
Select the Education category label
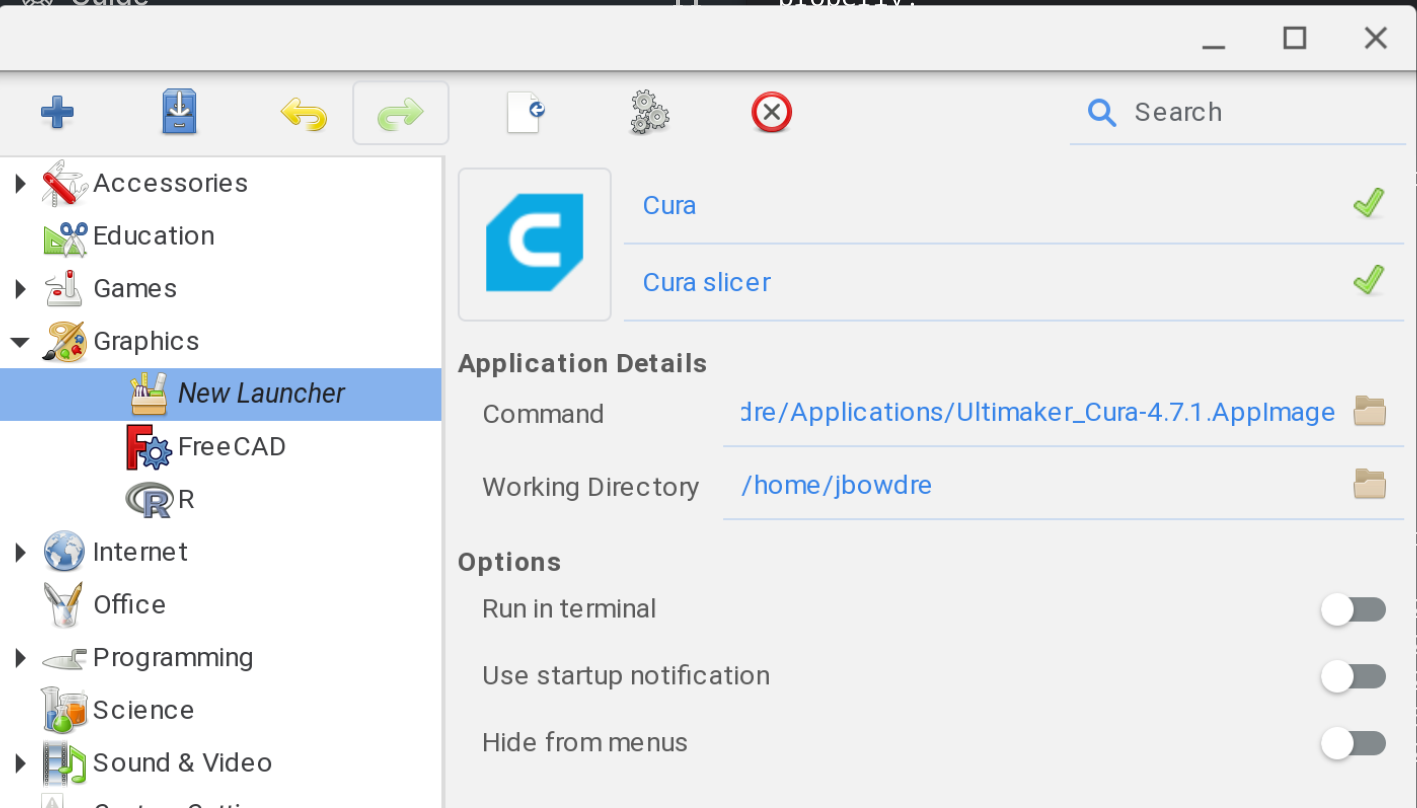coord(154,236)
